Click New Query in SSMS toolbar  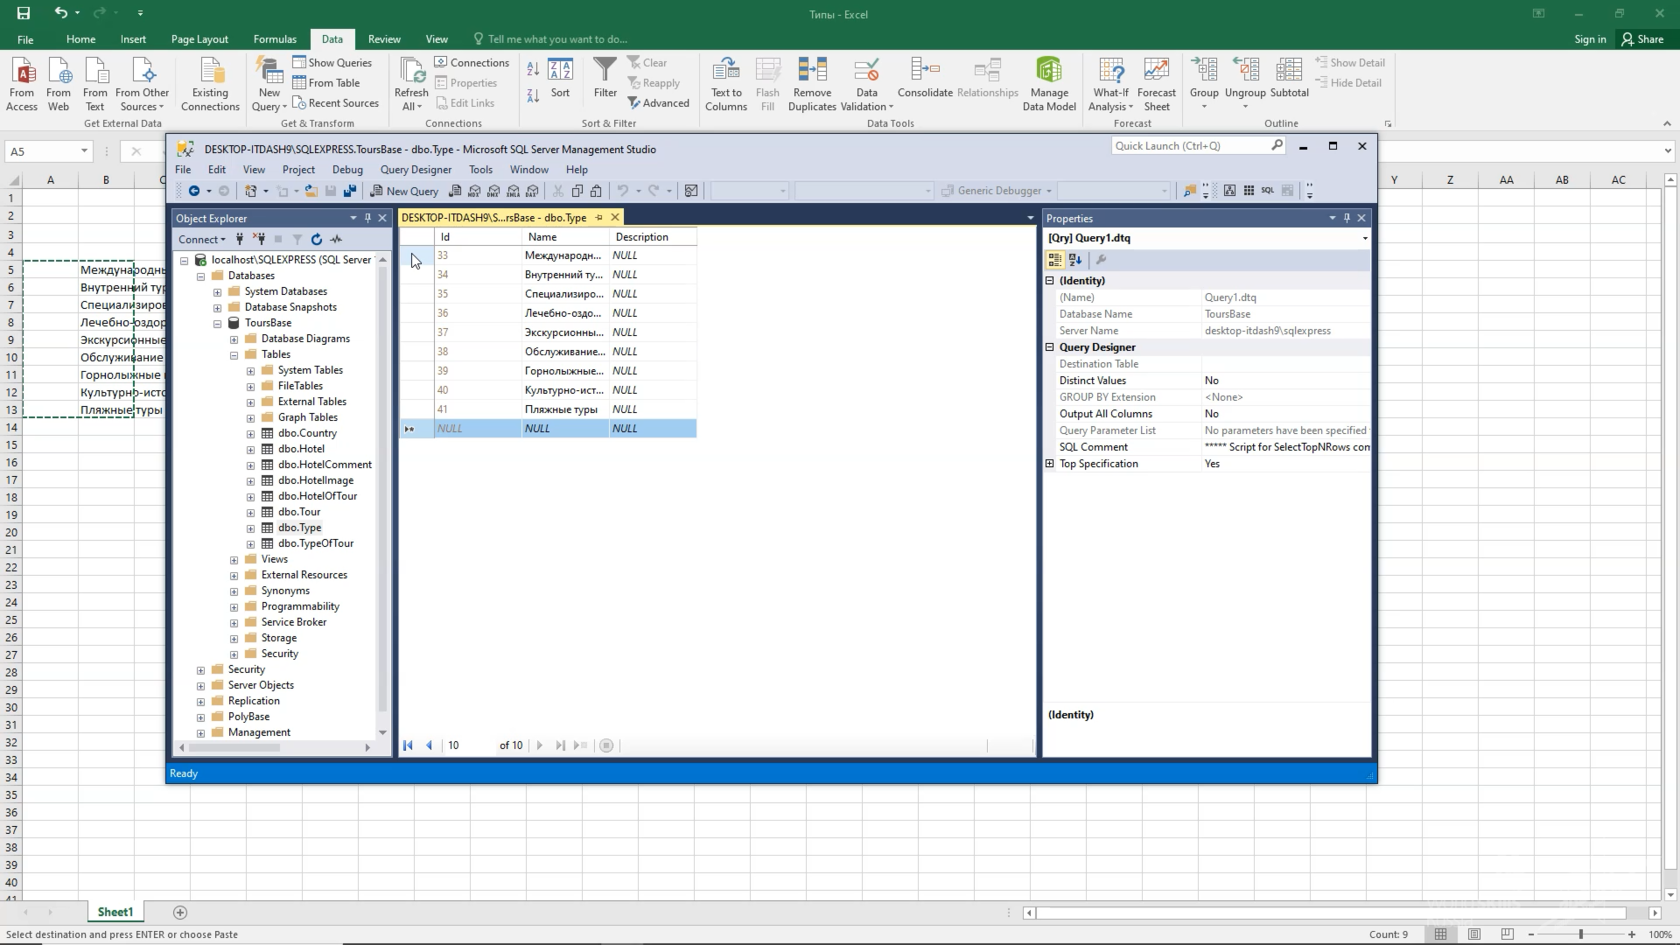coord(404,191)
